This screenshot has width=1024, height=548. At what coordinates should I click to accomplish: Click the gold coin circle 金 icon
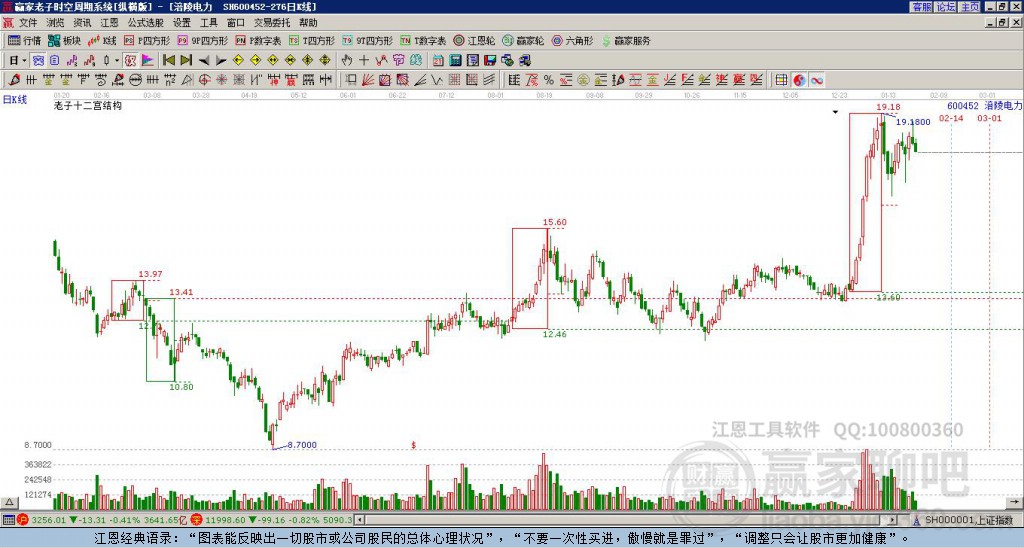click(583, 80)
